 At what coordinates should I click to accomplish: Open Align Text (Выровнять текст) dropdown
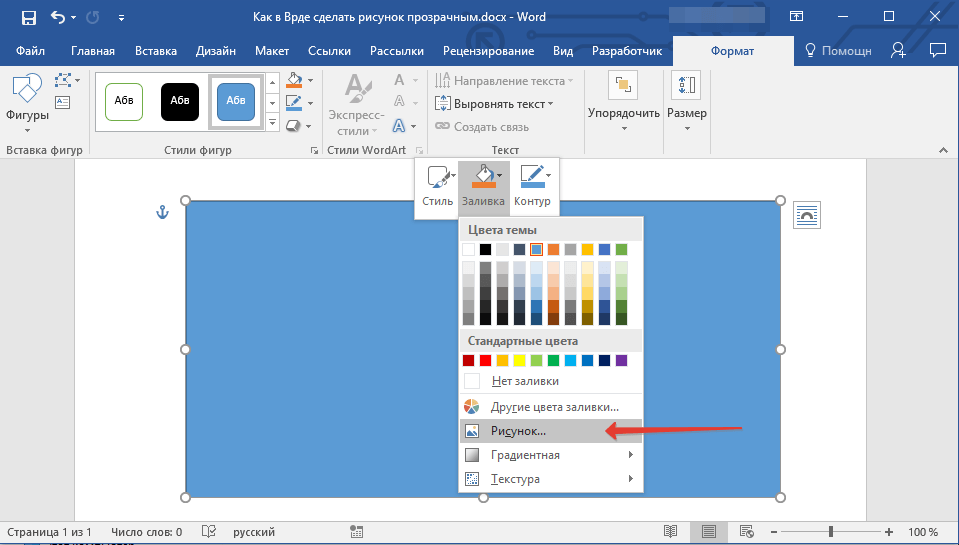click(x=495, y=104)
